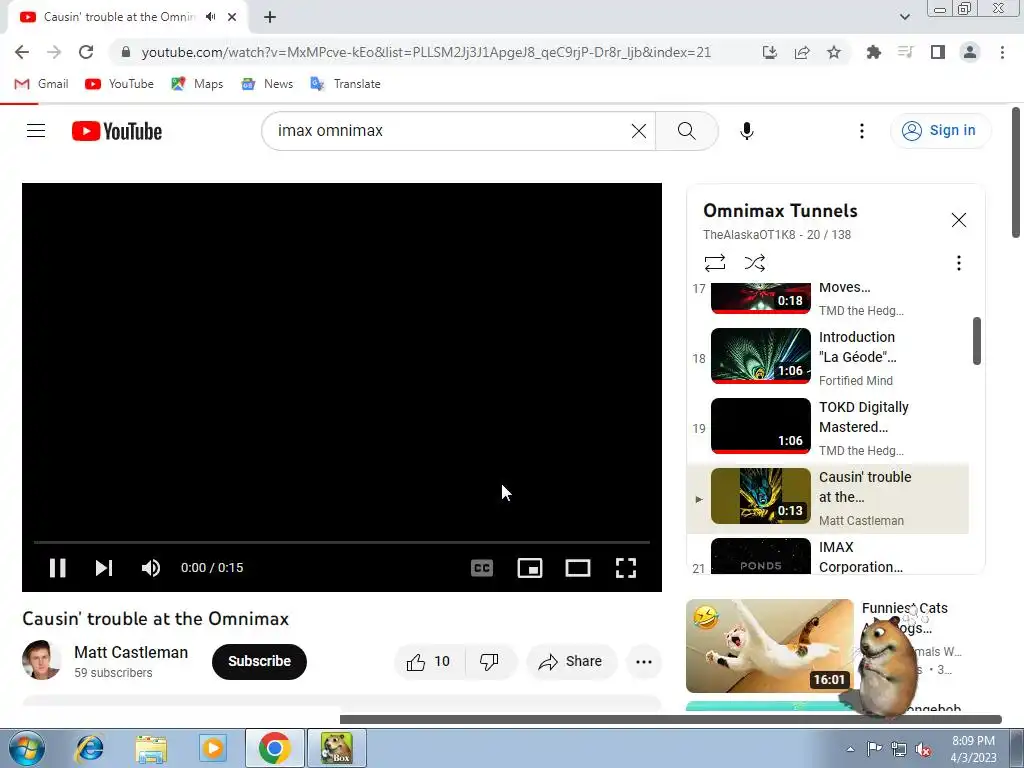Image resolution: width=1024 pixels, height=768 pixels.
Task: Run search with magnifier button
Action: 686,131
